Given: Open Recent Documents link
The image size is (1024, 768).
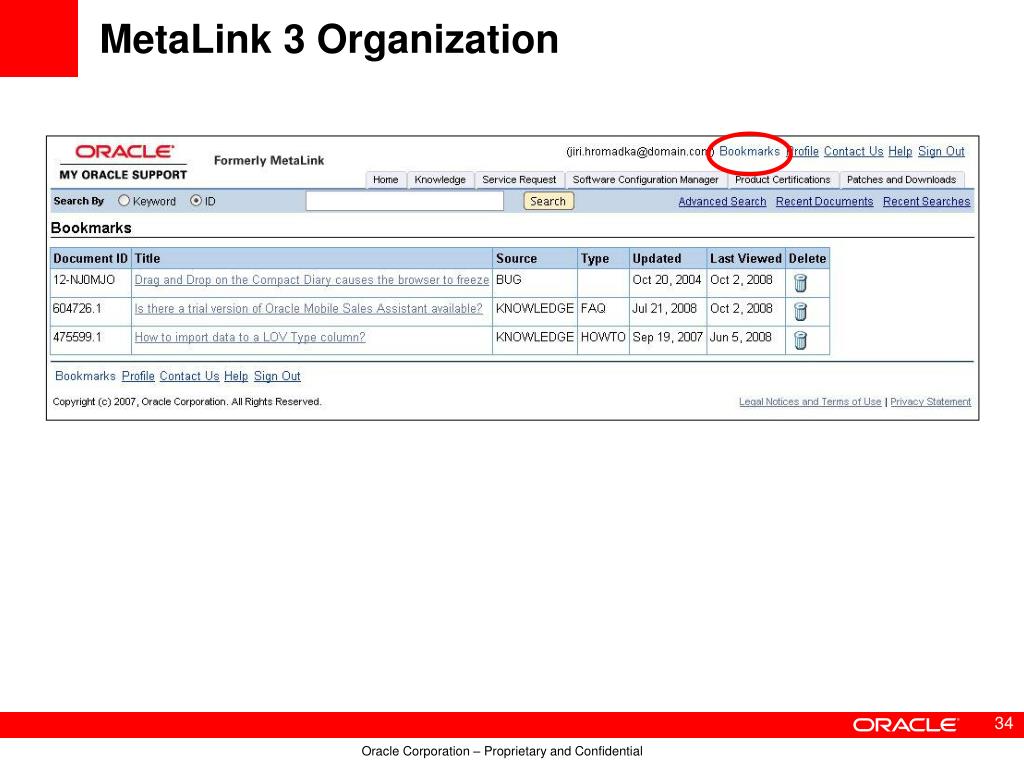Looking at the screenshot, I should pos(824,202).
